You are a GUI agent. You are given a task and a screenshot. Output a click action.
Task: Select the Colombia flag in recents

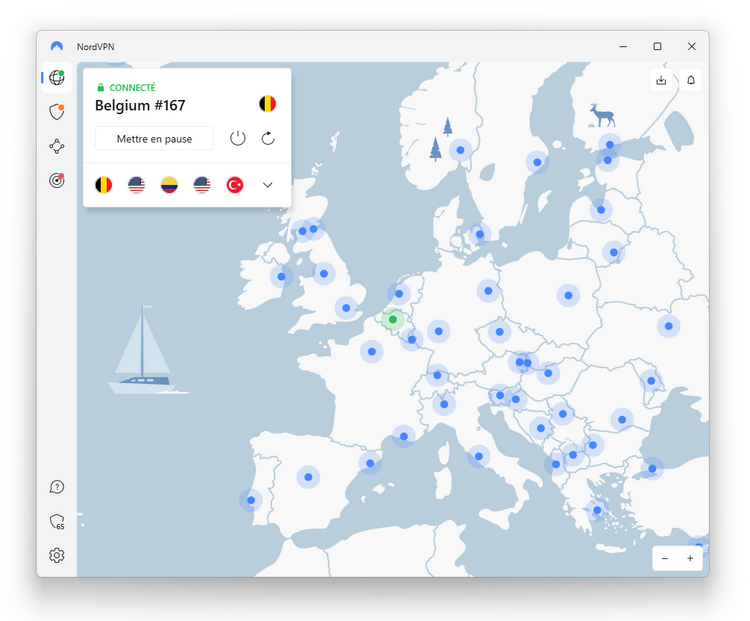click(169, 185)
